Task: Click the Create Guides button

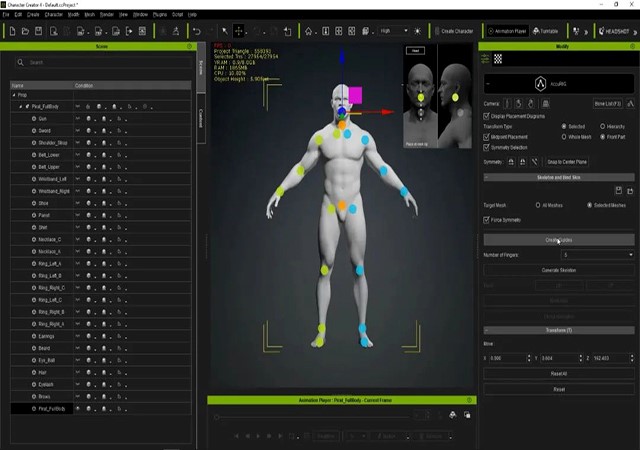Action: (x=558, y=240)
